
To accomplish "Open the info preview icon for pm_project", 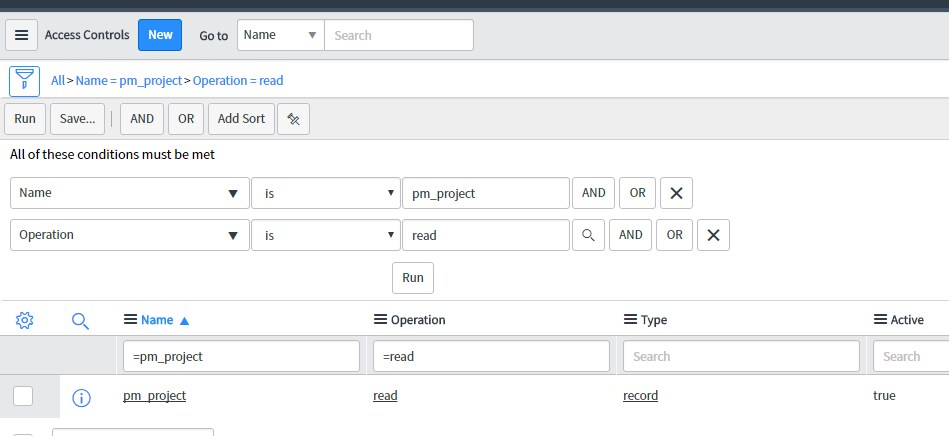I will coord(82,397).
